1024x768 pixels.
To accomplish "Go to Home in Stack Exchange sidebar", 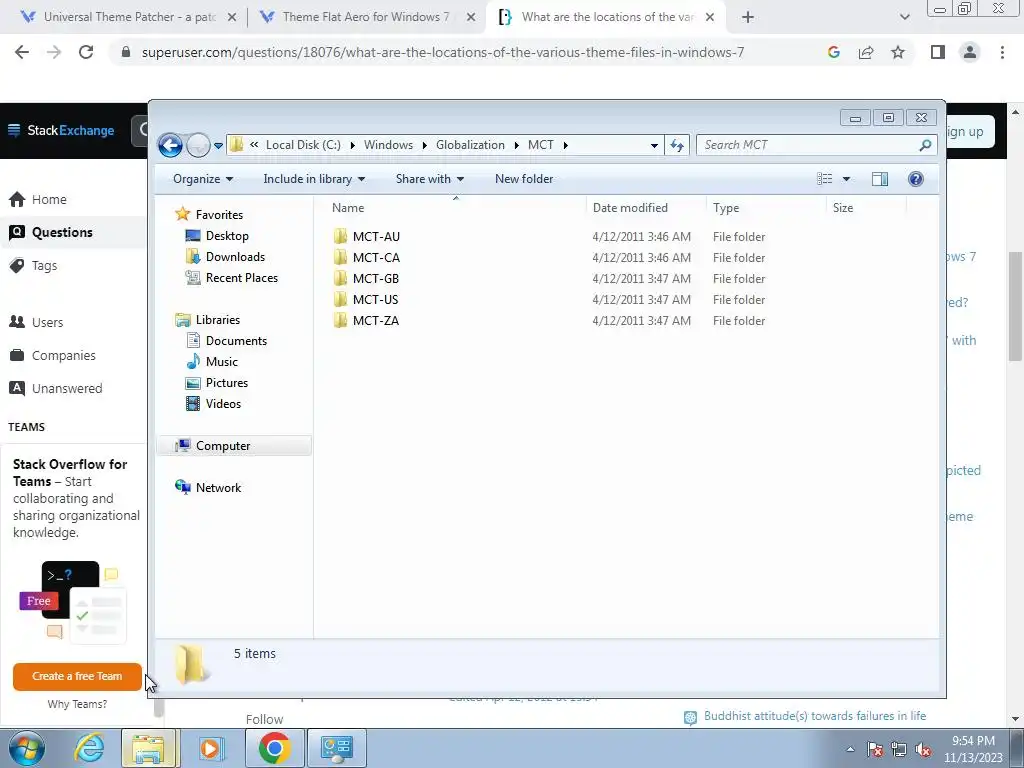I will (x=38, y=199).
